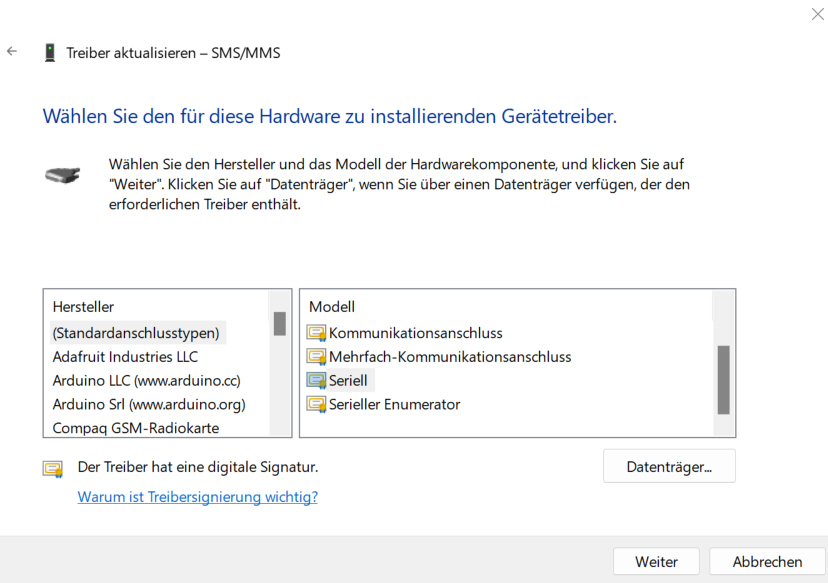Screen dimensions: 828x583
Task: Select Compaq GSM-Radiokarte manufacturer
Action: pyautogui.click(x=136, y=428)
